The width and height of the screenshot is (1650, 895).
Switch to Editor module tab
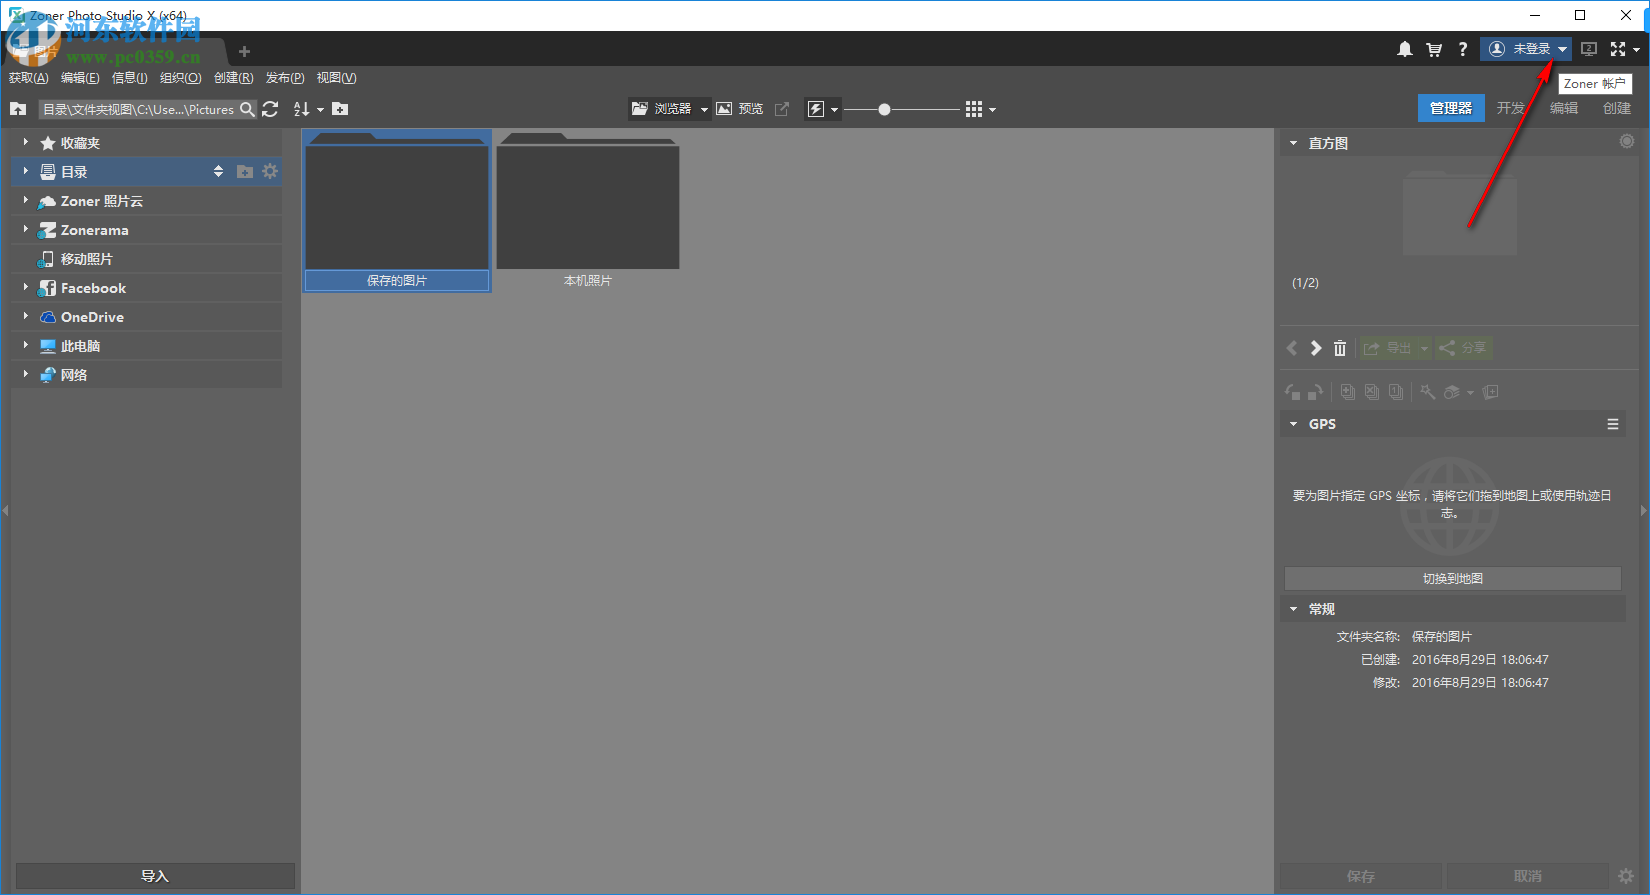point(1564,108)
